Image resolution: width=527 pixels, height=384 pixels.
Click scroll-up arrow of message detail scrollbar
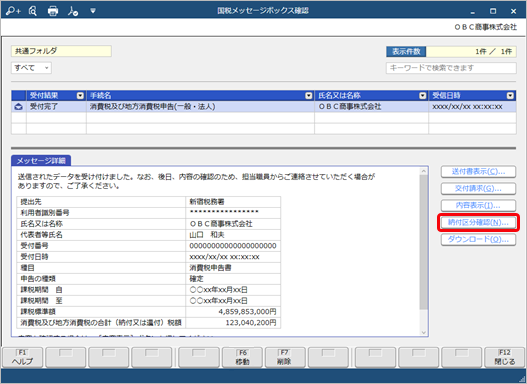pyautogui.click(x=423, y=171)
